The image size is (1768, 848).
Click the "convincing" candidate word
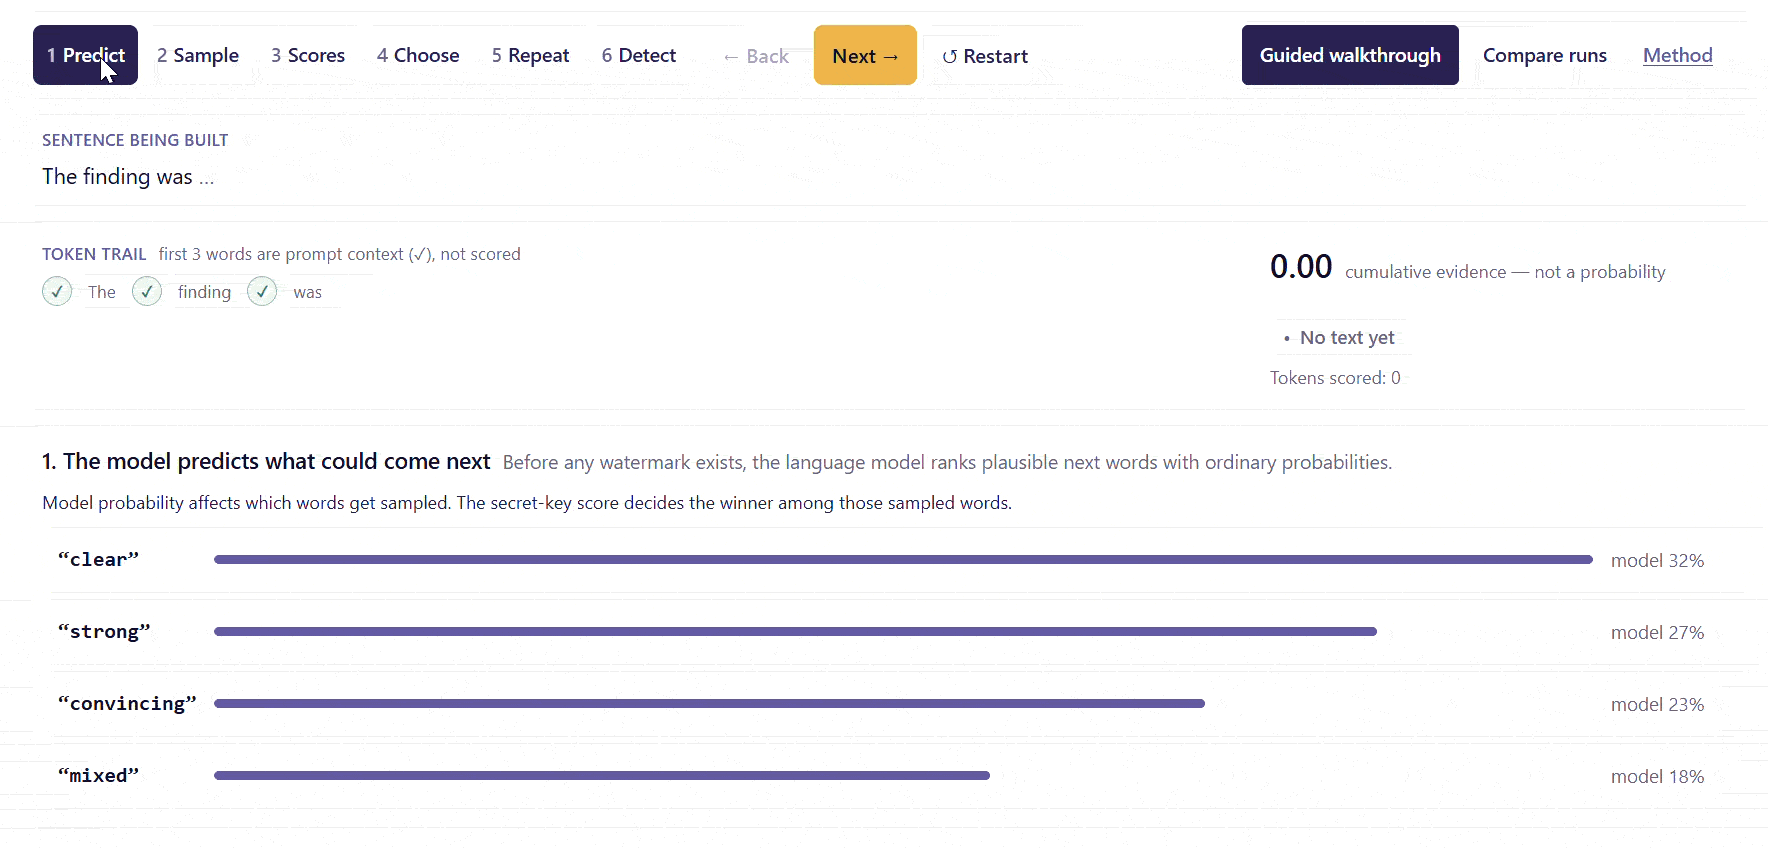127,704
